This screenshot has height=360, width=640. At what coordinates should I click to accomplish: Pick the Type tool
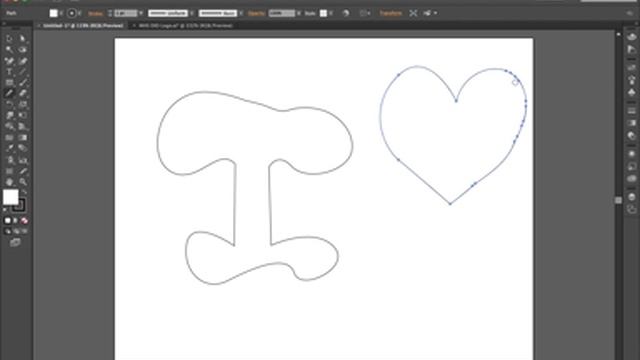coord(9,72)
